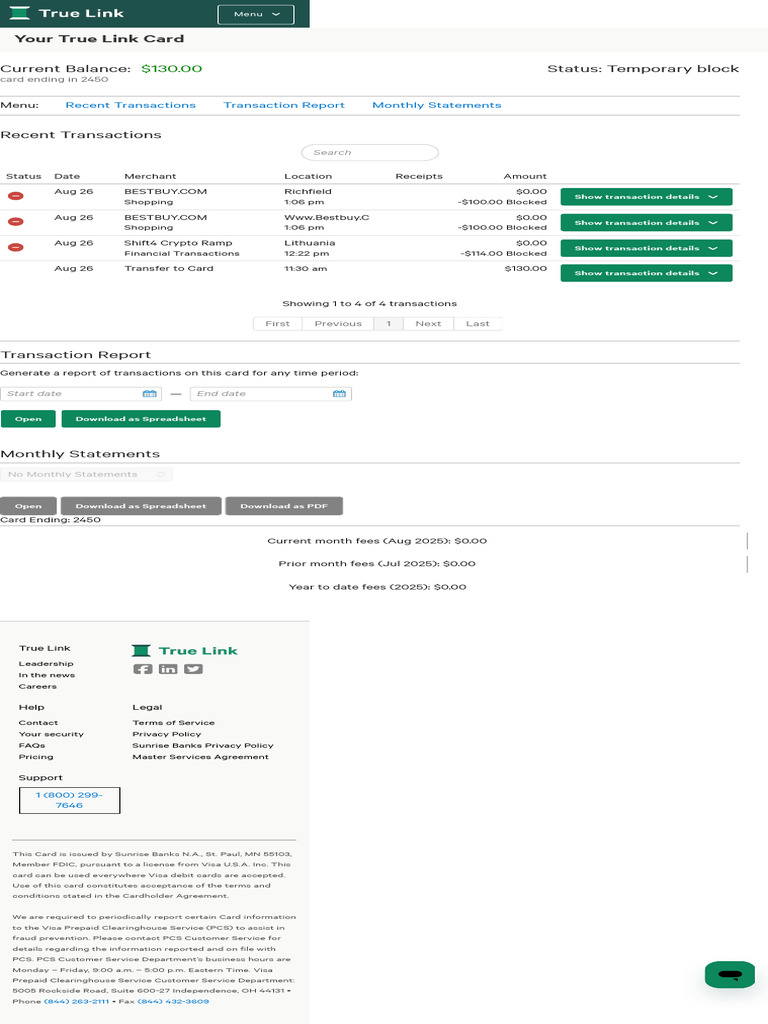Viewport: 768px width, 1024px height.
Task: Click PCS phone number (844) 263-2111
Action: click(76, 1001)
